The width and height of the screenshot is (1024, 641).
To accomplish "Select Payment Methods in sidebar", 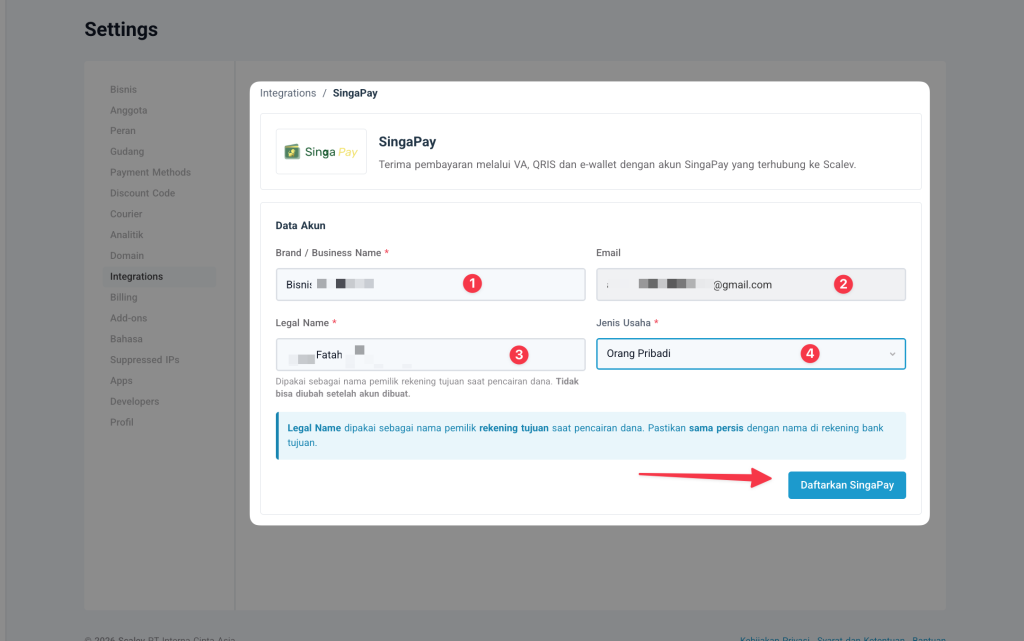I will click(x=150, y=172).
